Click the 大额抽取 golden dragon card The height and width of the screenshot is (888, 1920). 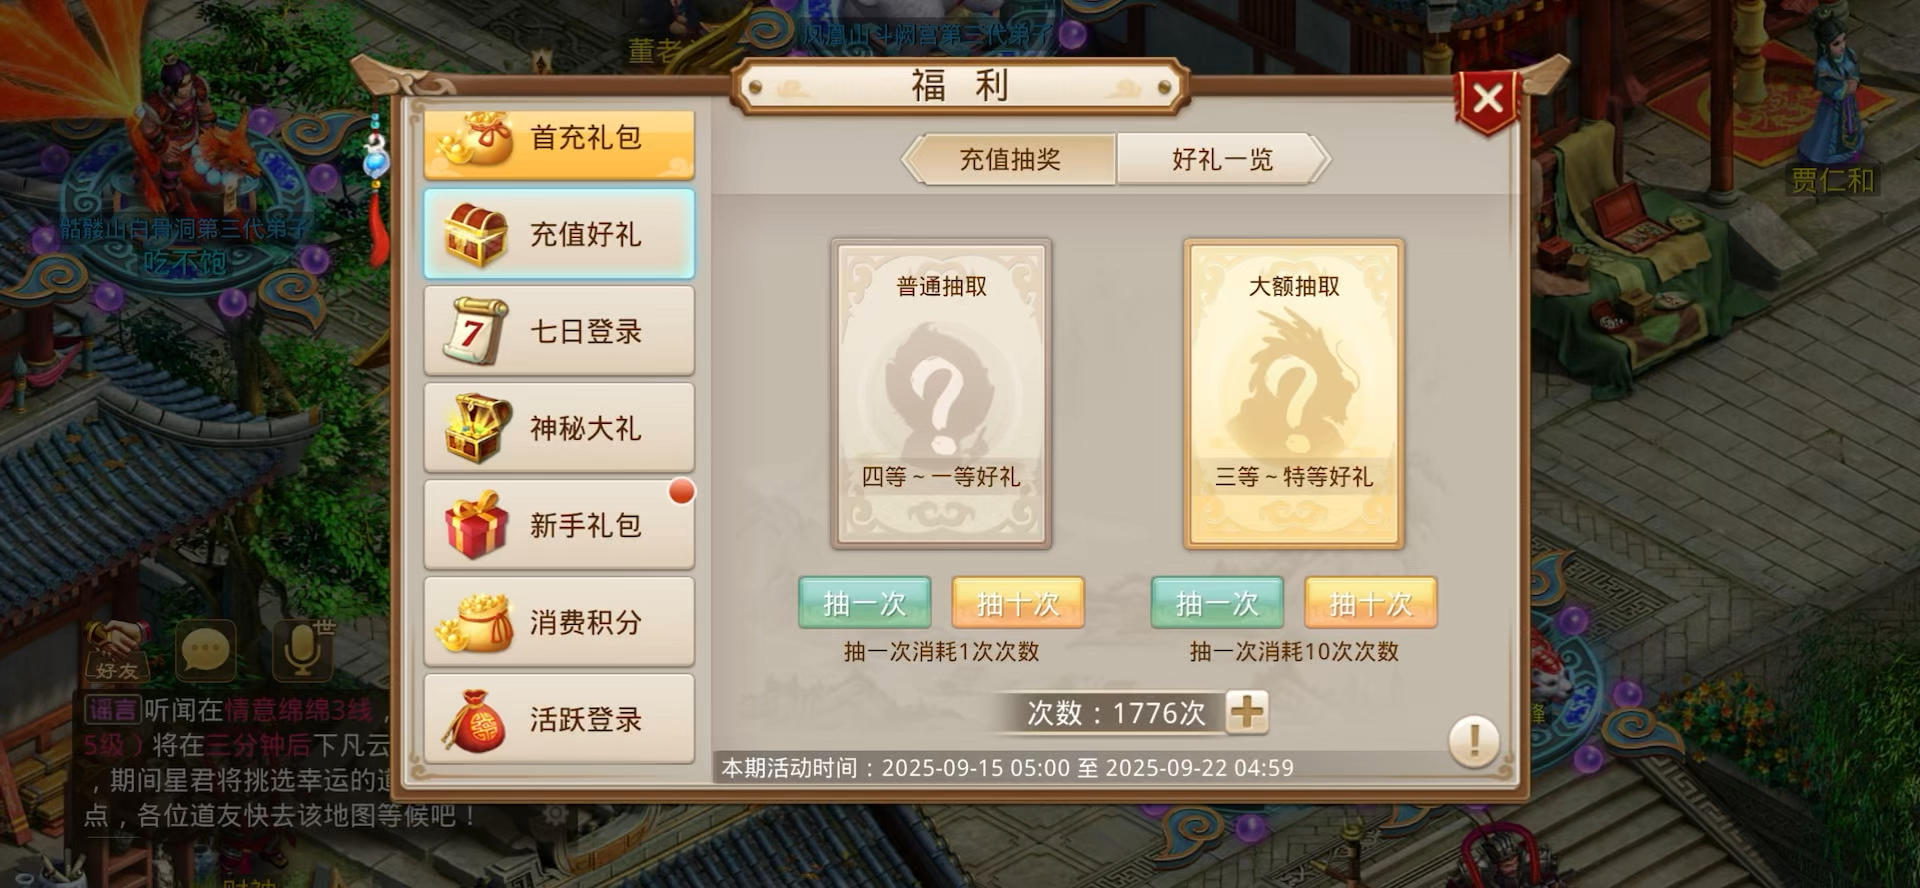(x=1294, y=394)
